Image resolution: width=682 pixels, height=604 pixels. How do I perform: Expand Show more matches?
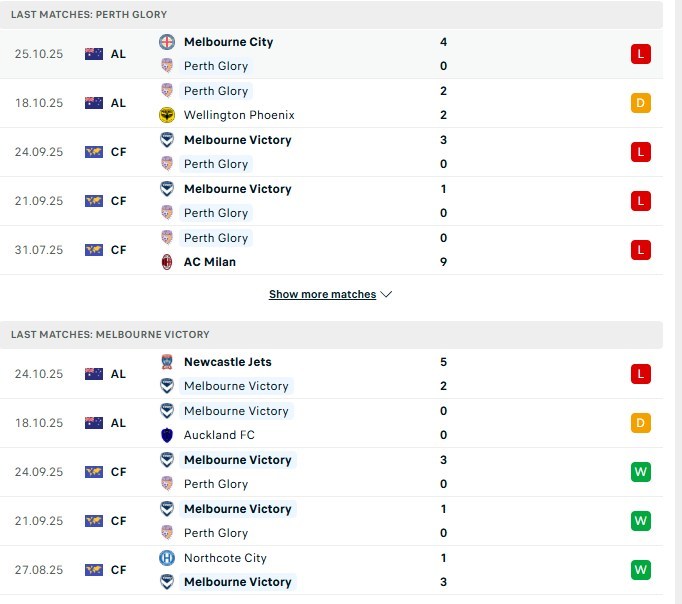point(322,295)
